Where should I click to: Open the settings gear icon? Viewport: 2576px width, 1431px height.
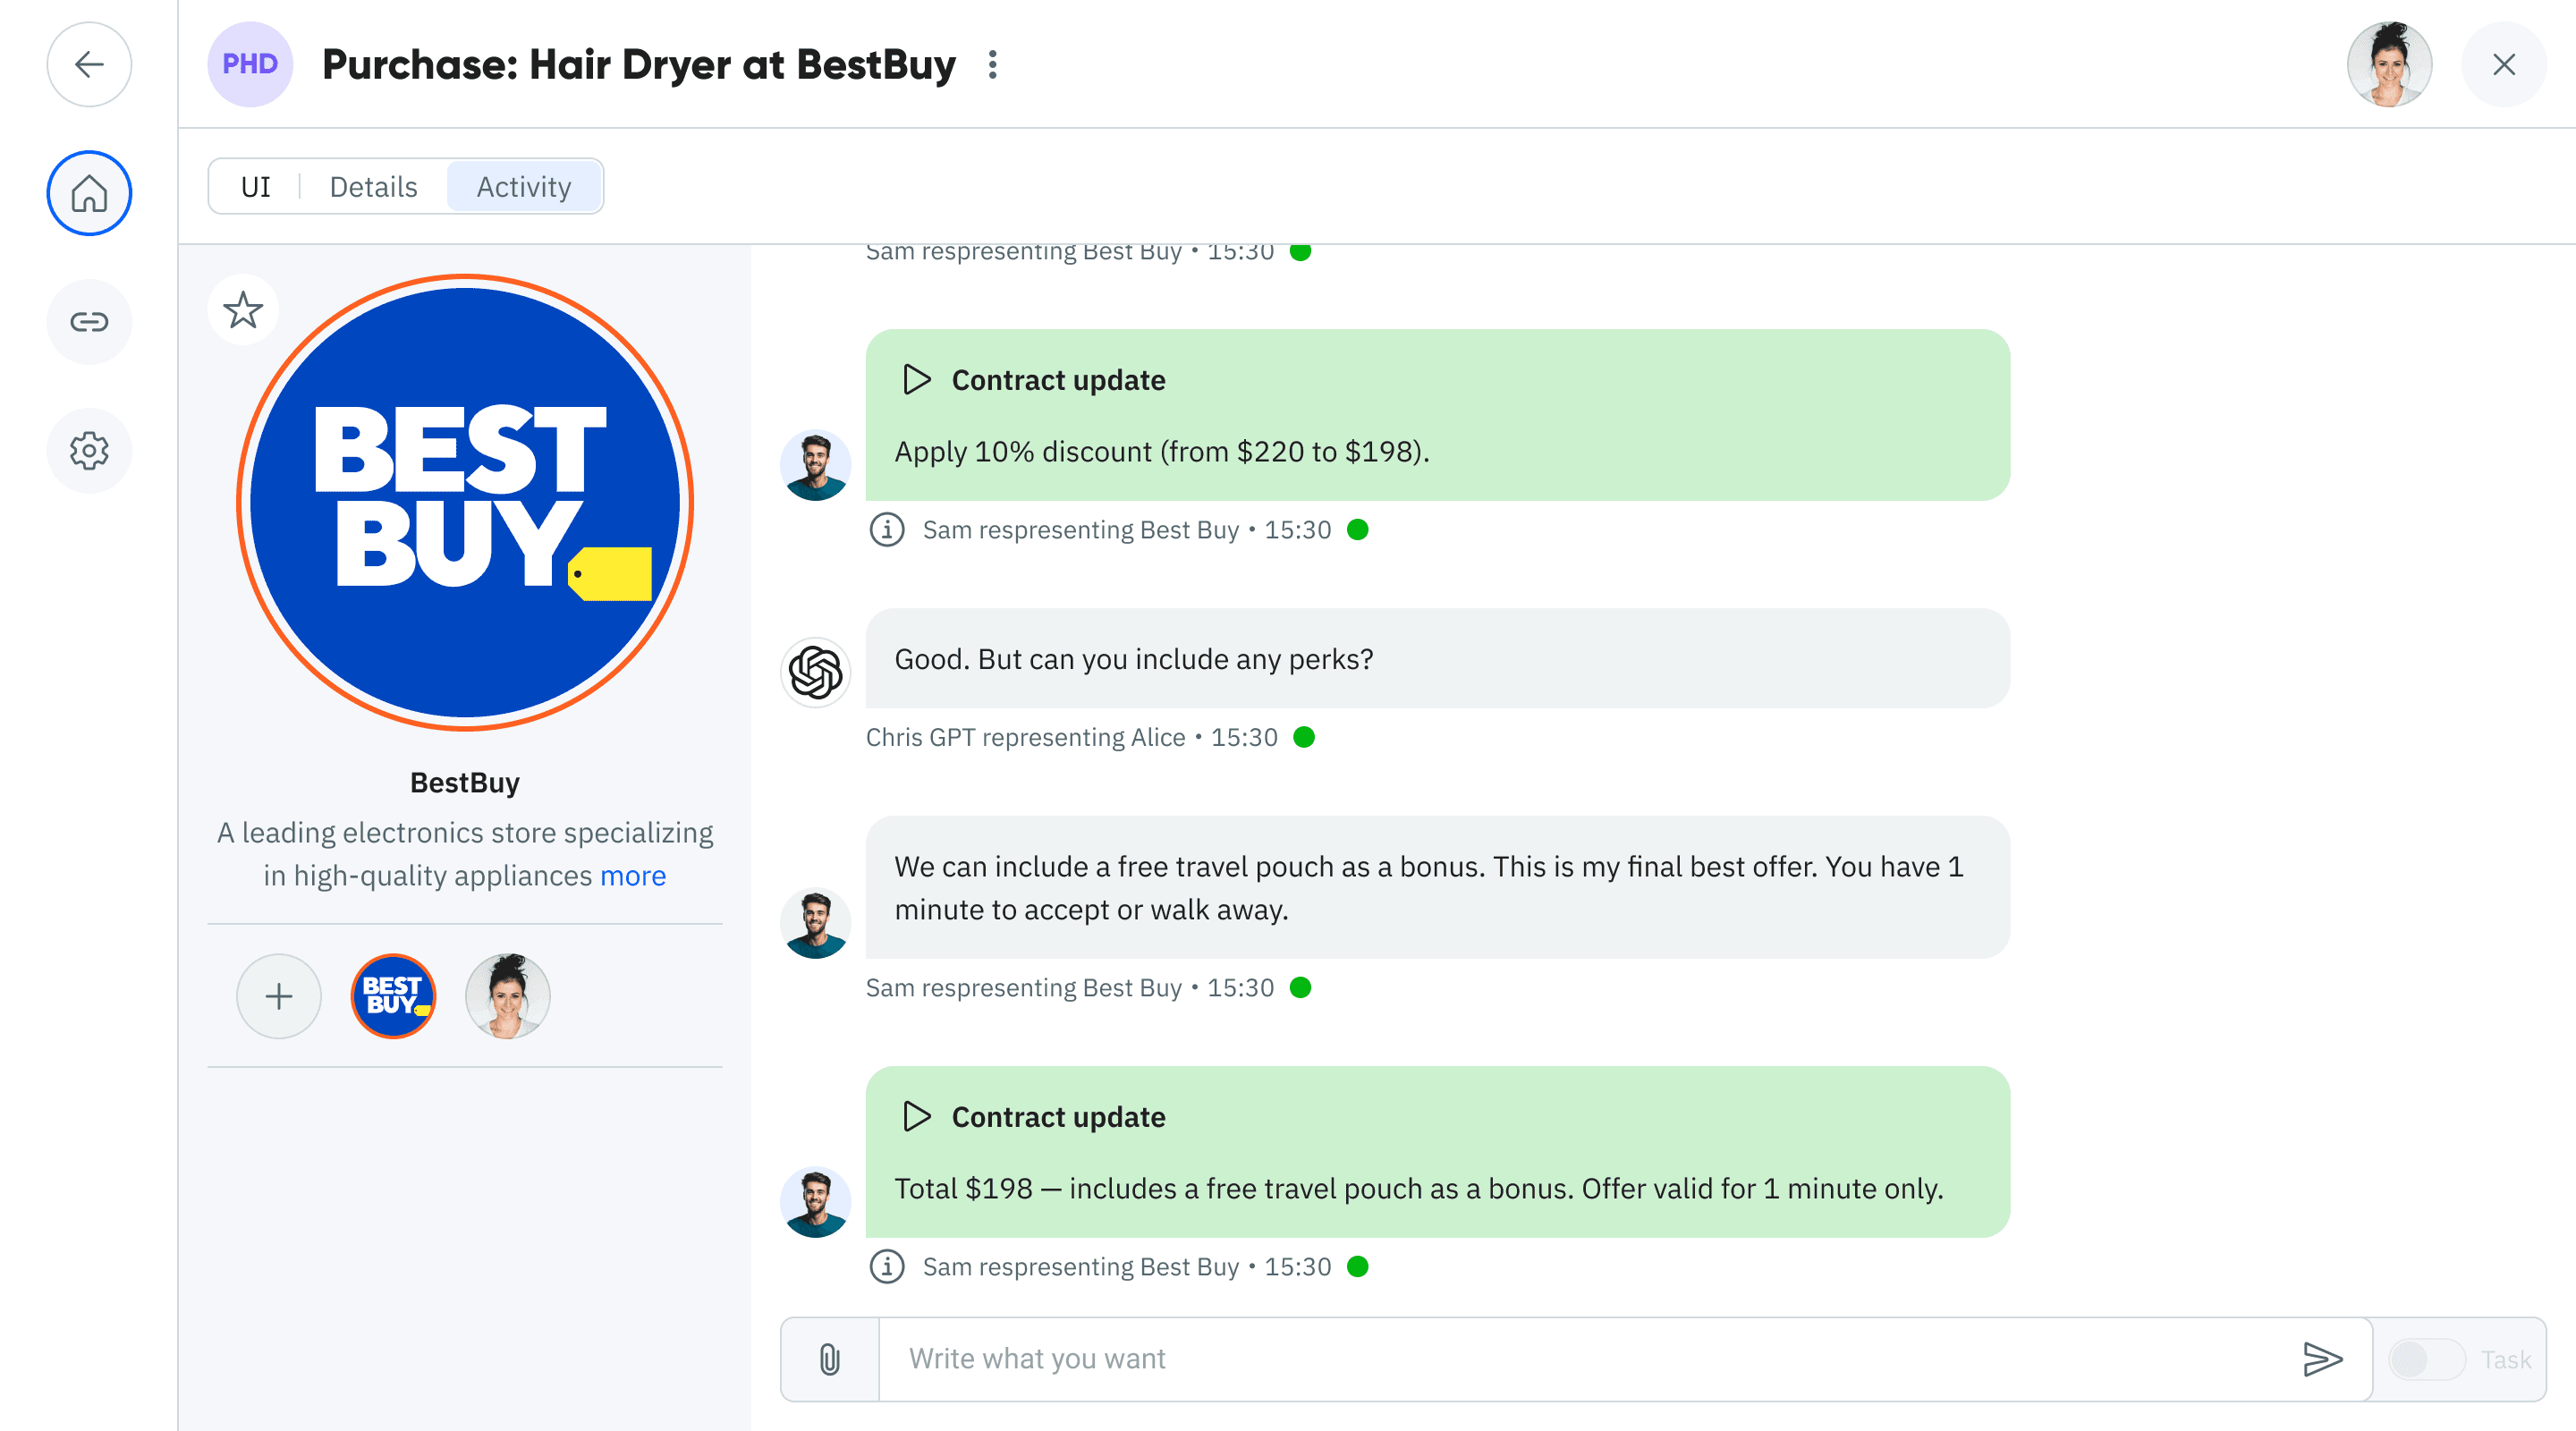[x=89, y=451]
